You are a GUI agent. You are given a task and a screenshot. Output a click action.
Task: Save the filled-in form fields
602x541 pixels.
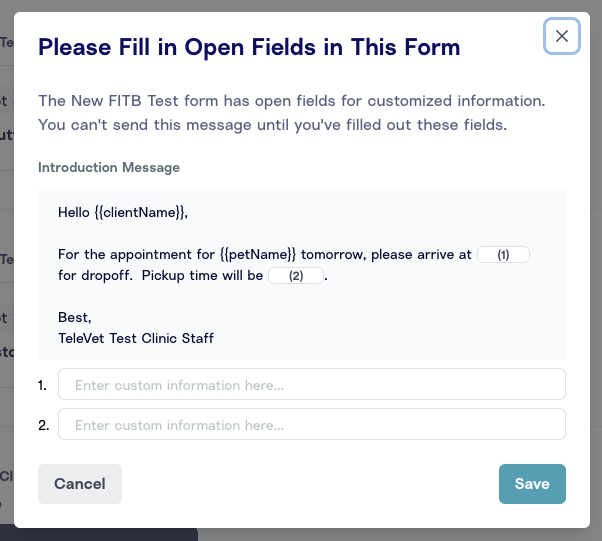(532, 484)
